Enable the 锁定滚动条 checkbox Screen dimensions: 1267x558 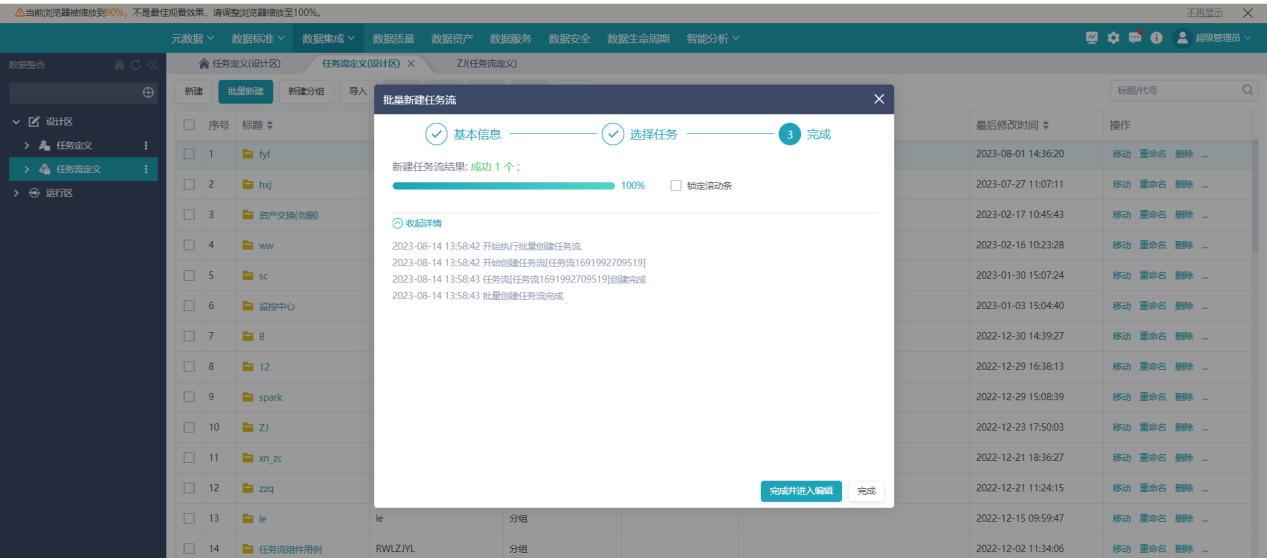coord(677,186)
